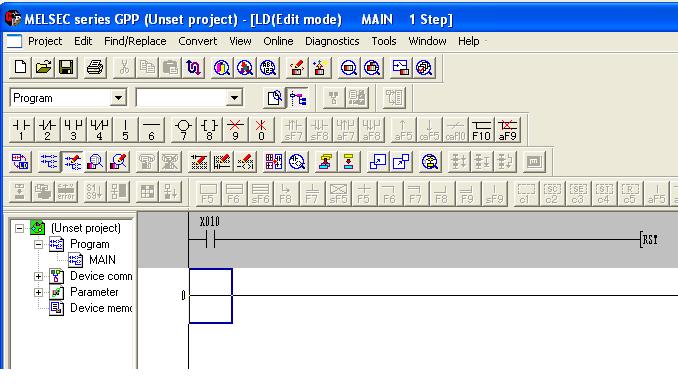Insert normally open contact (button 1)
Screen dimensions: 678x384
point(21,130)
